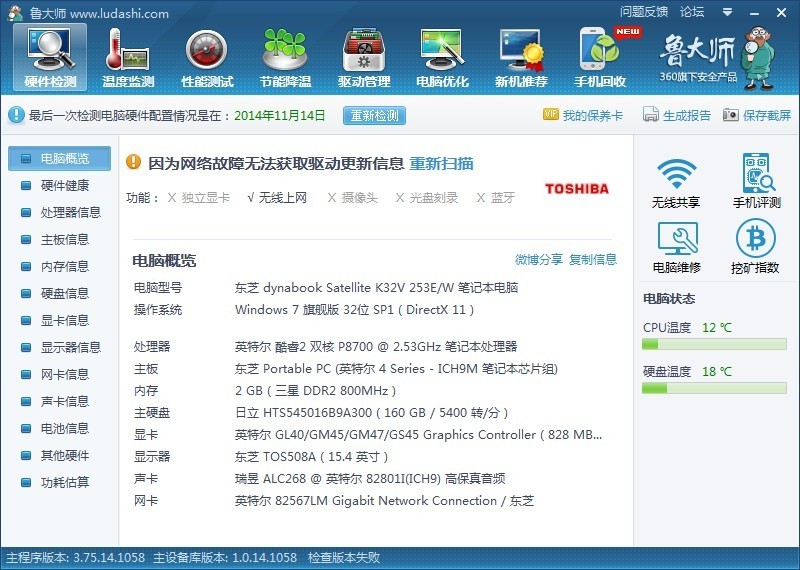Viewport: 800px width, 570px height.
Task: Click the 重新检测 re-detect button
Action: (x=374, y=115)
